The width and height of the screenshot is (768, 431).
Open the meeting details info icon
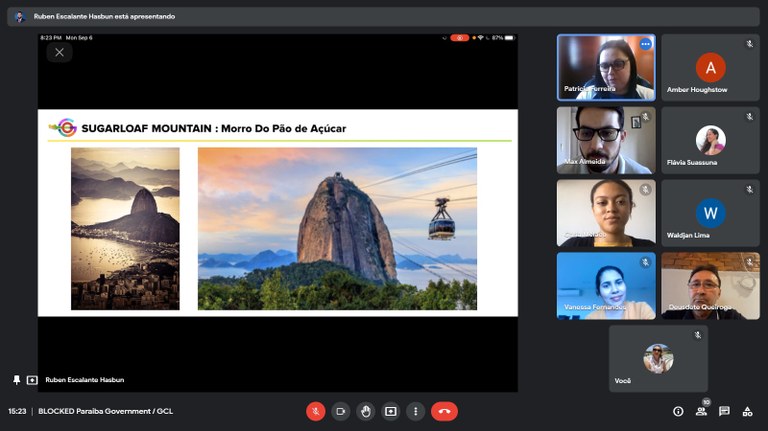click(x=678, y=411)
